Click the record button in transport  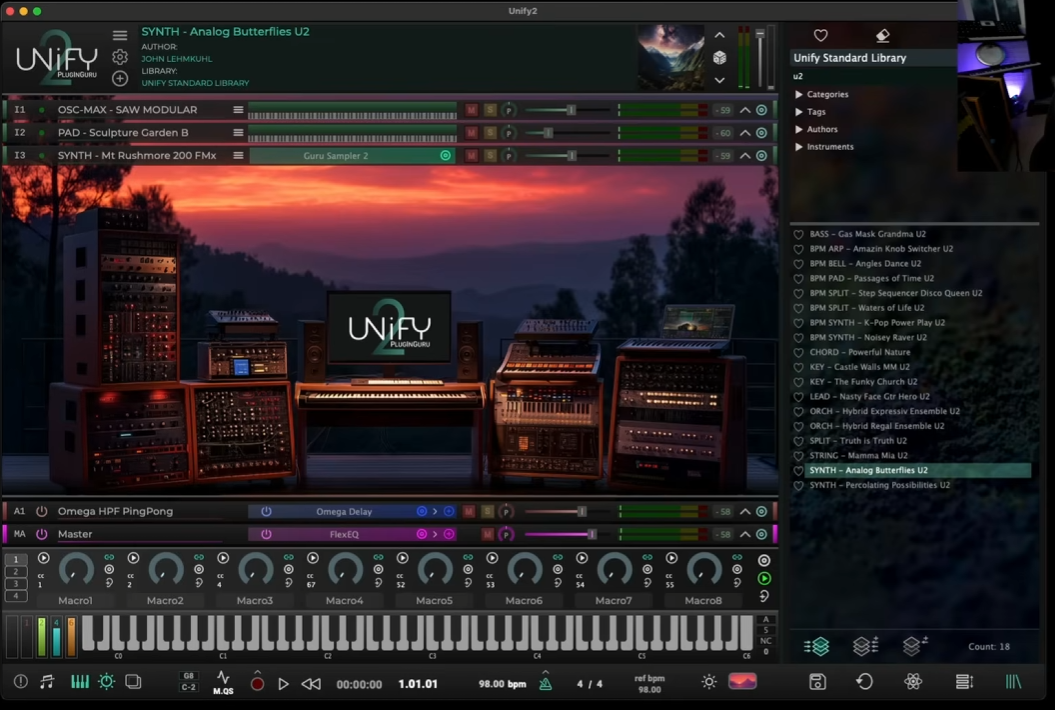tap(257, 684)
